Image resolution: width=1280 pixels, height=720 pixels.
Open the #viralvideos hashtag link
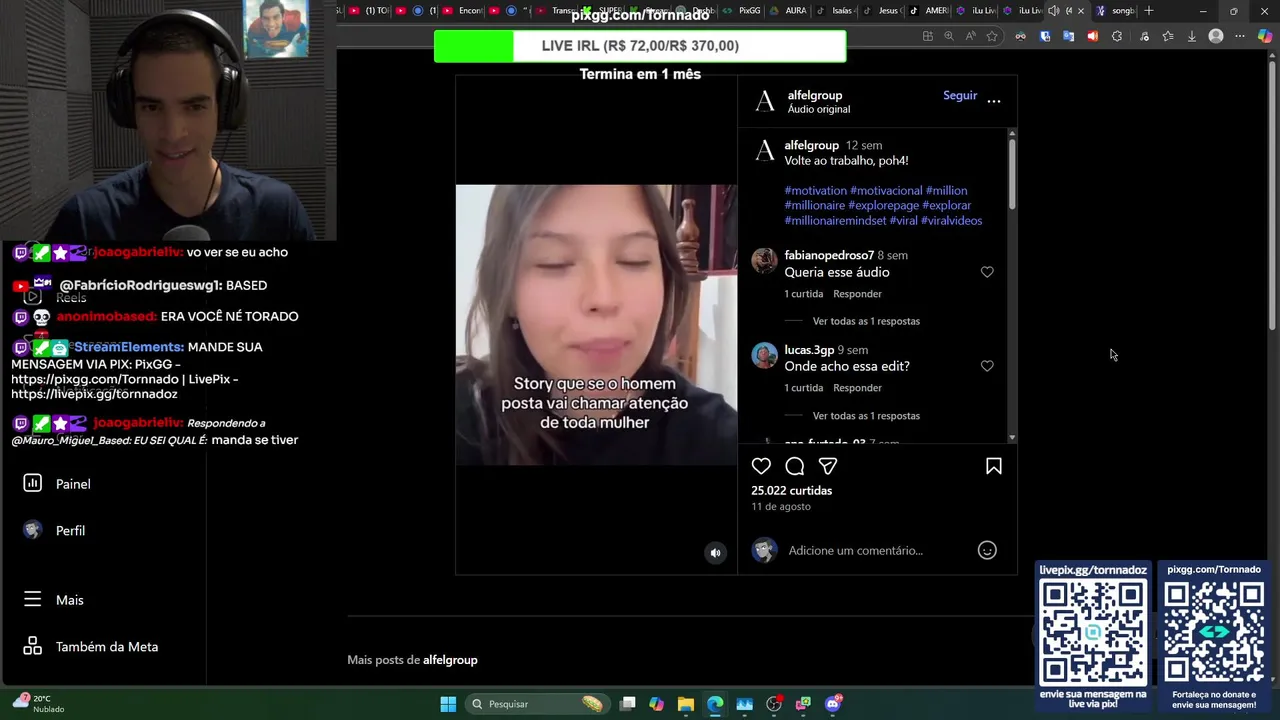click(951, 220)
